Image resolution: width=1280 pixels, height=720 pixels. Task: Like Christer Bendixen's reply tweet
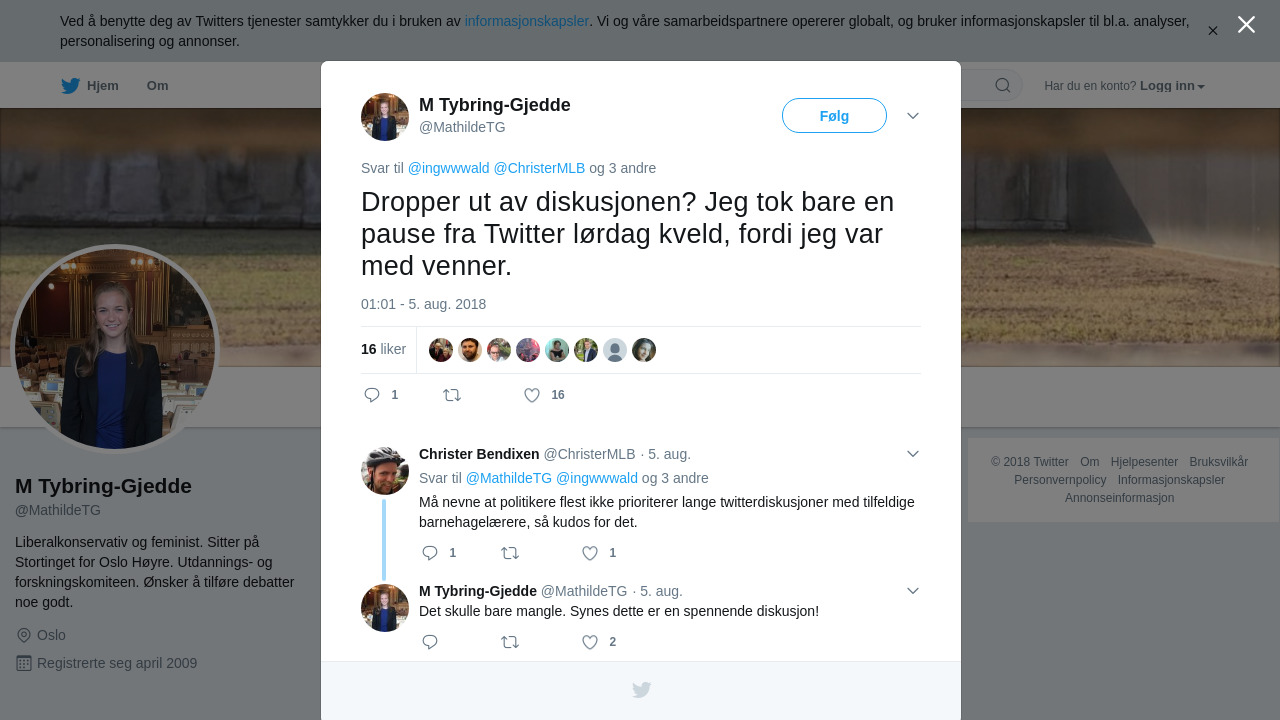(590, 553)
